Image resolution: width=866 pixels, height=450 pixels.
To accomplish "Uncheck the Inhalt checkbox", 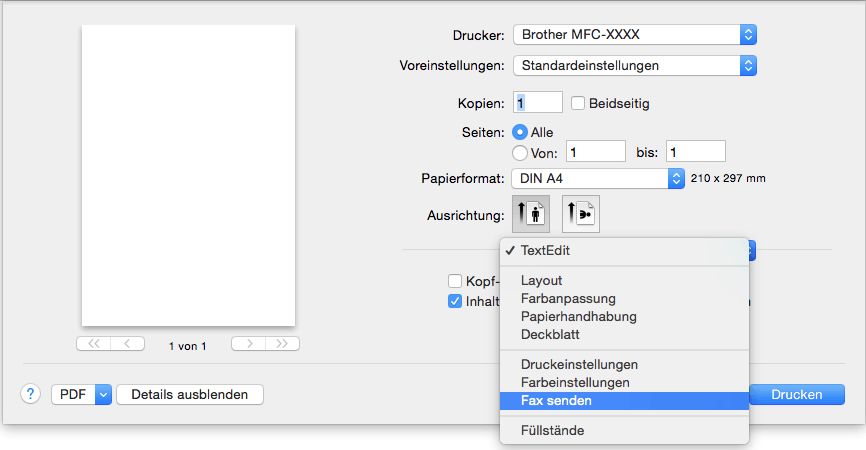I will pyautogui.click(x=455, y=301).
